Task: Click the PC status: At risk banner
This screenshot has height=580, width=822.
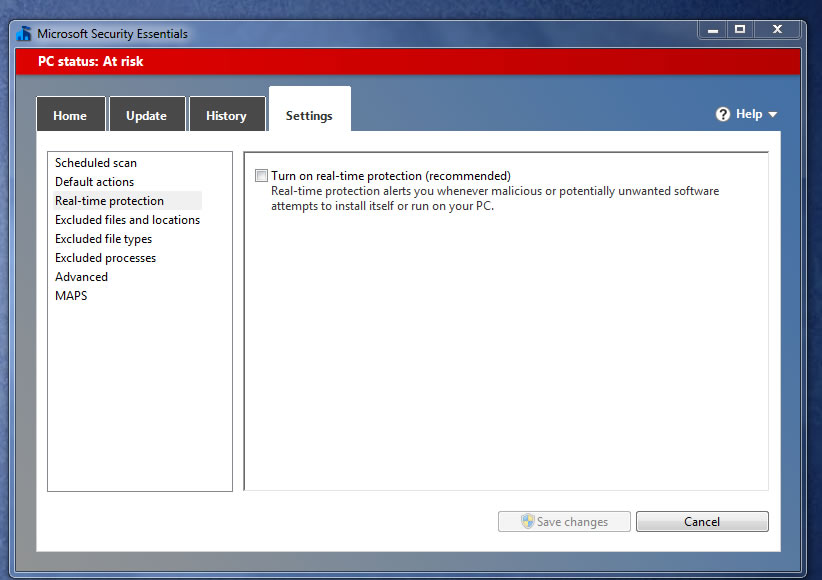Action: (x=408, y=61)
